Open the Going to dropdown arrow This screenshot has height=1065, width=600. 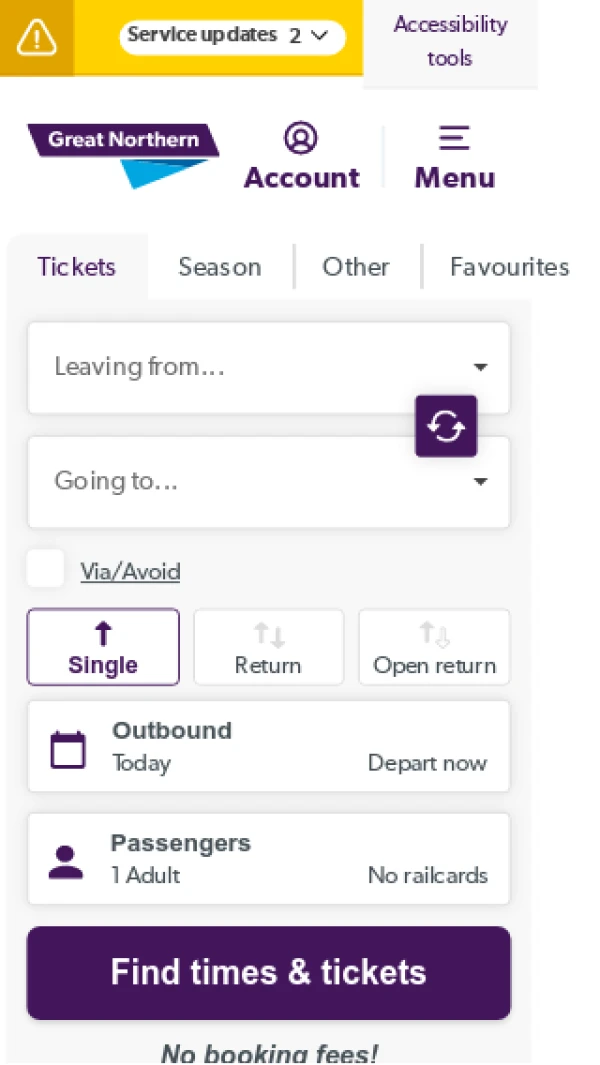click(480, 481)
